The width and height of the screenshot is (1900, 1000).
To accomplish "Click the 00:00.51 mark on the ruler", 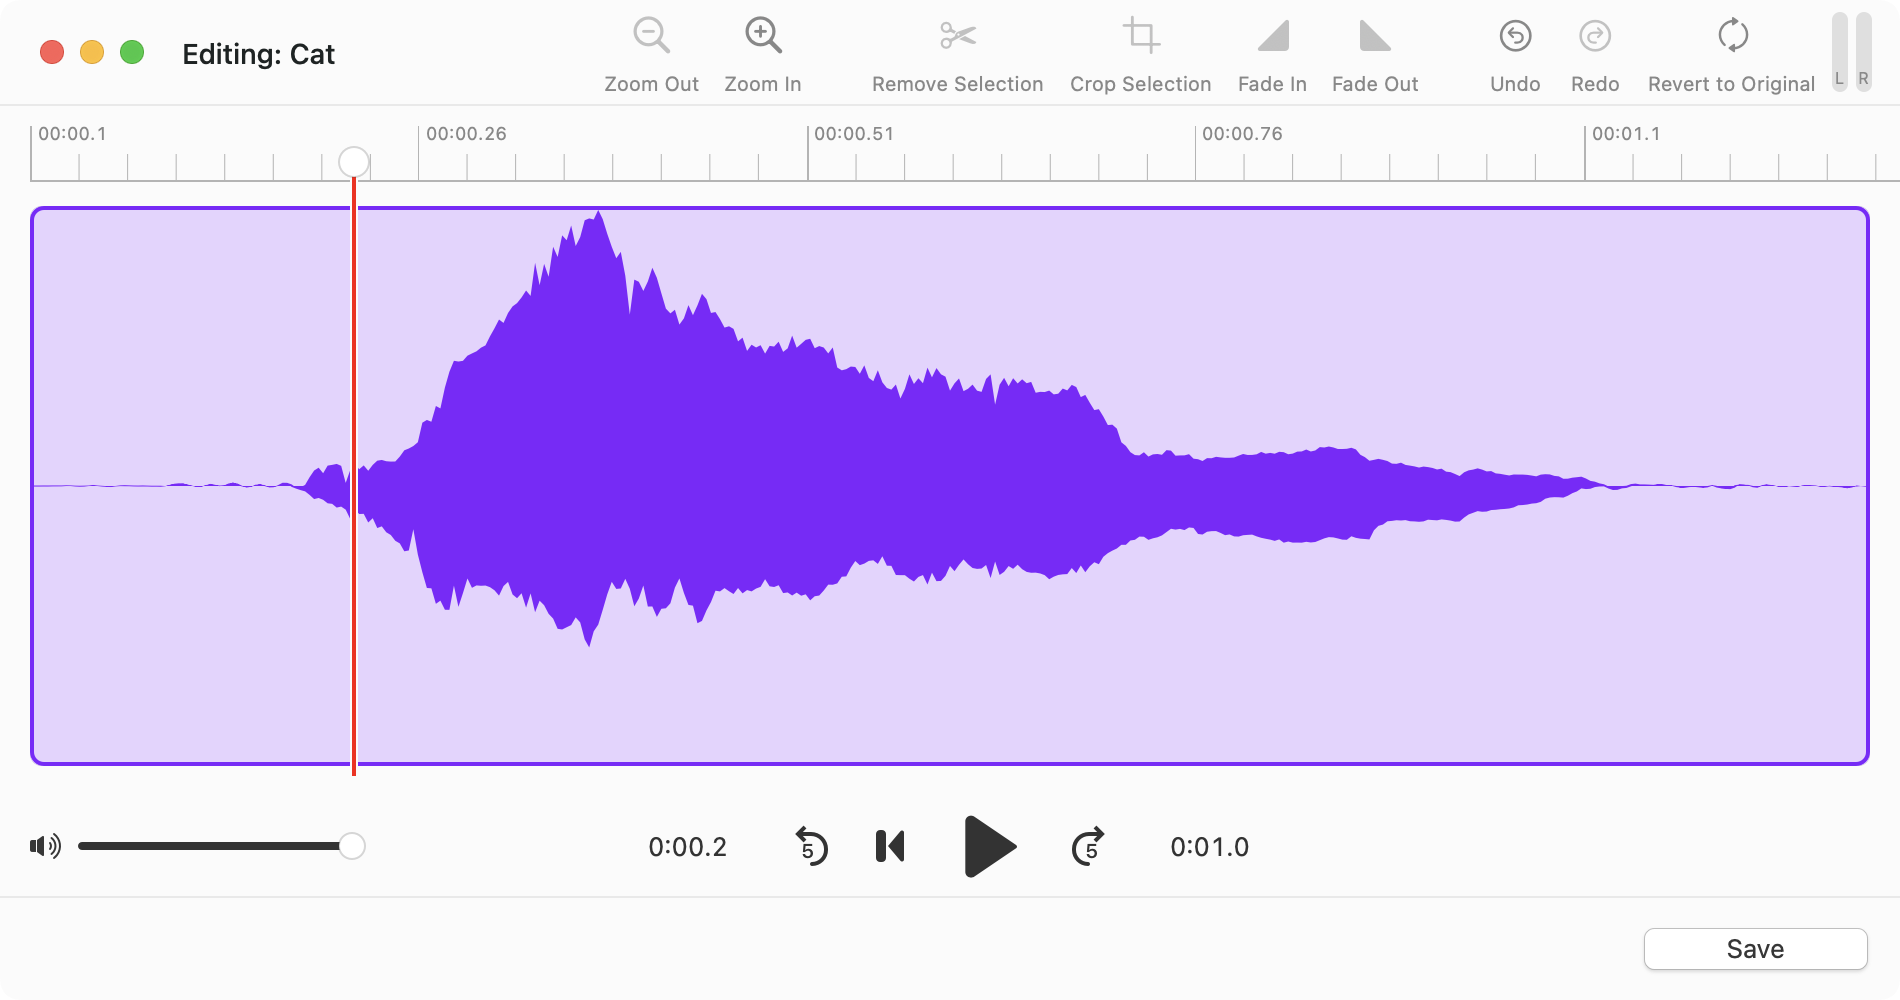I will (854, 134).
